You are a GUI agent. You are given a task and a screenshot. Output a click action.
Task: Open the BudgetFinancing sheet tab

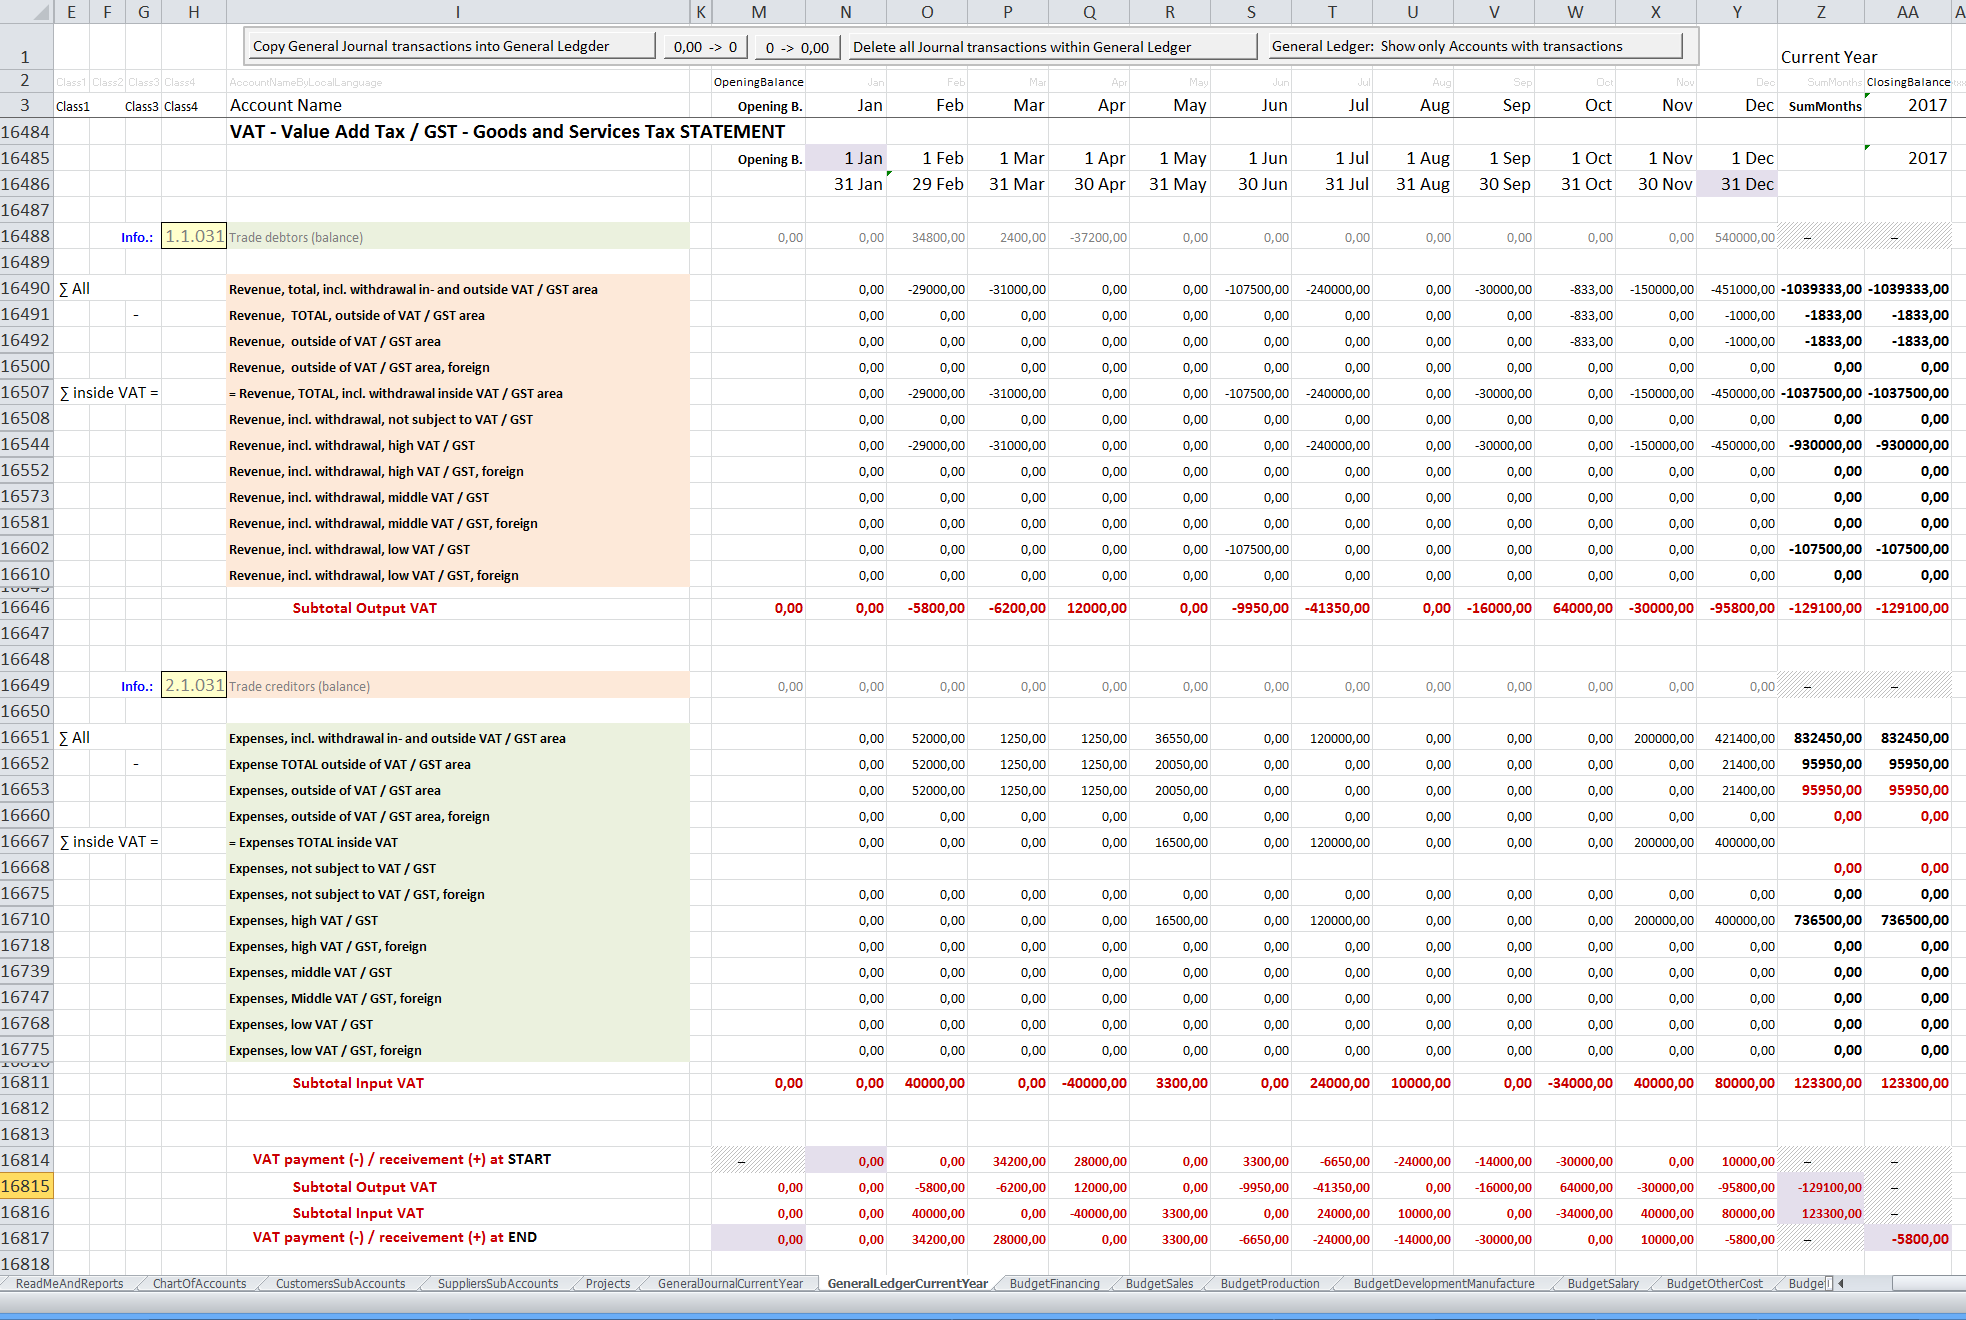click(1054, 1283)
